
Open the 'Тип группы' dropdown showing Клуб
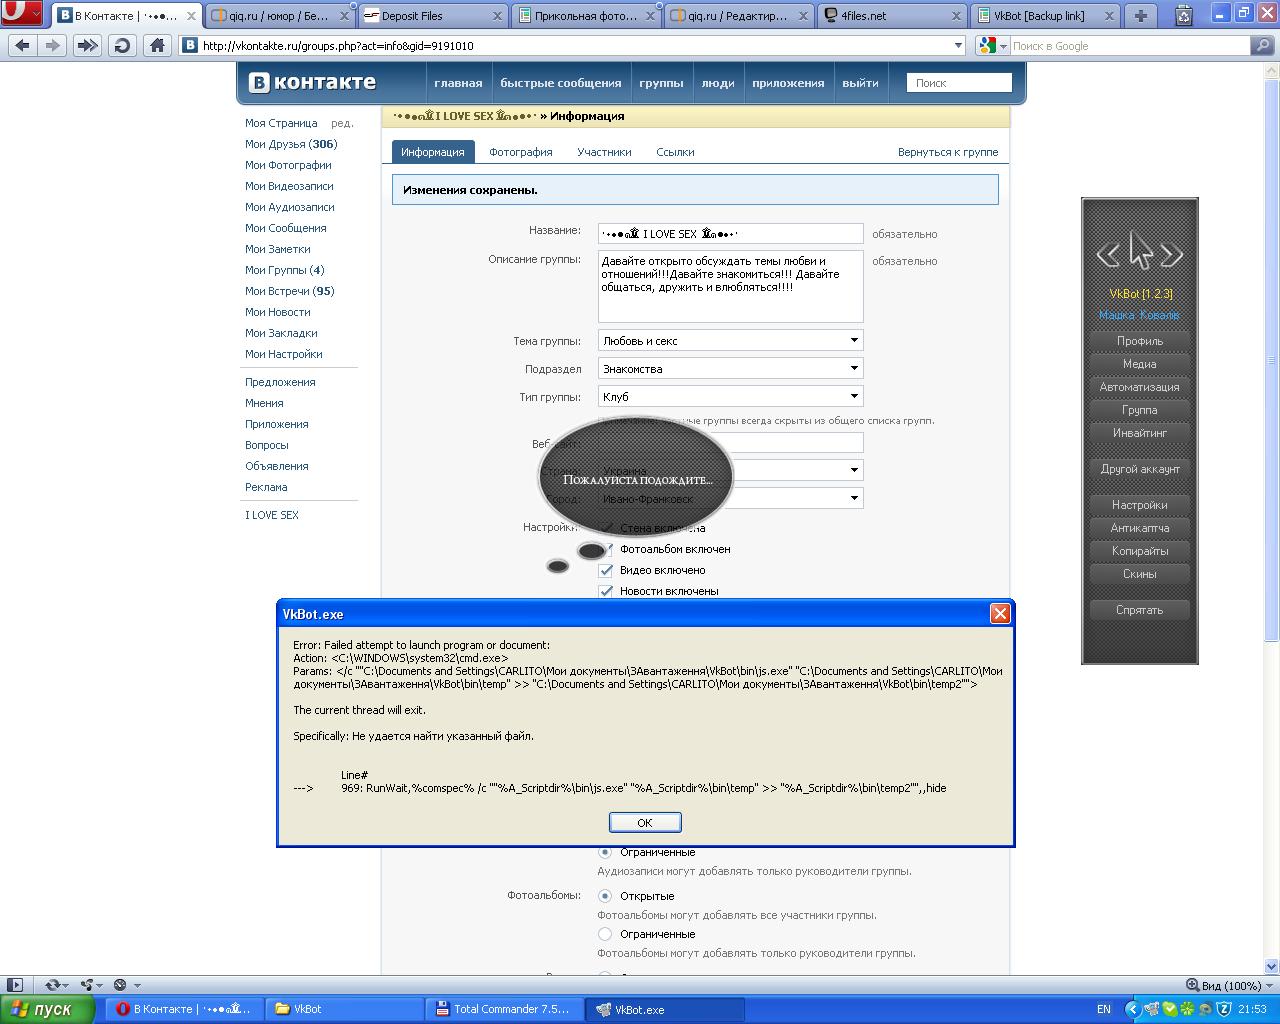(x=731, y=396)
